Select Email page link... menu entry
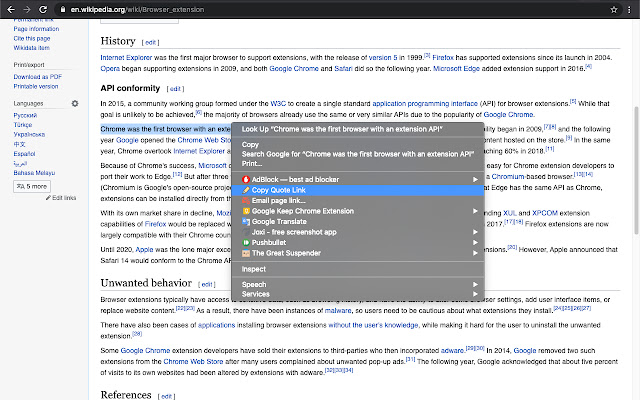The height and width of the screenshot is (400, 640). click(358, 201)
